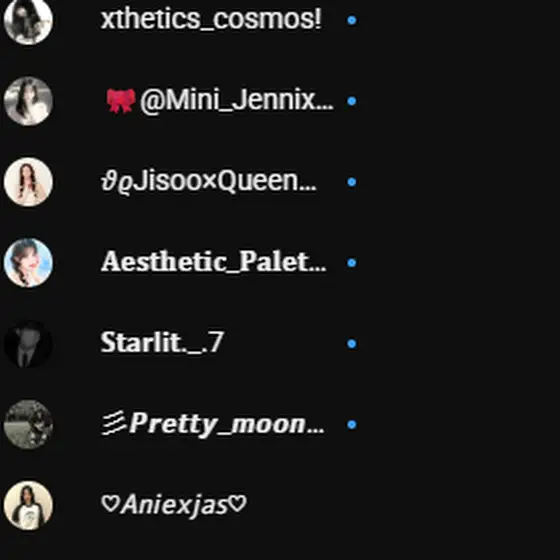Open the Starlit._.7 username

coord(162,342)
